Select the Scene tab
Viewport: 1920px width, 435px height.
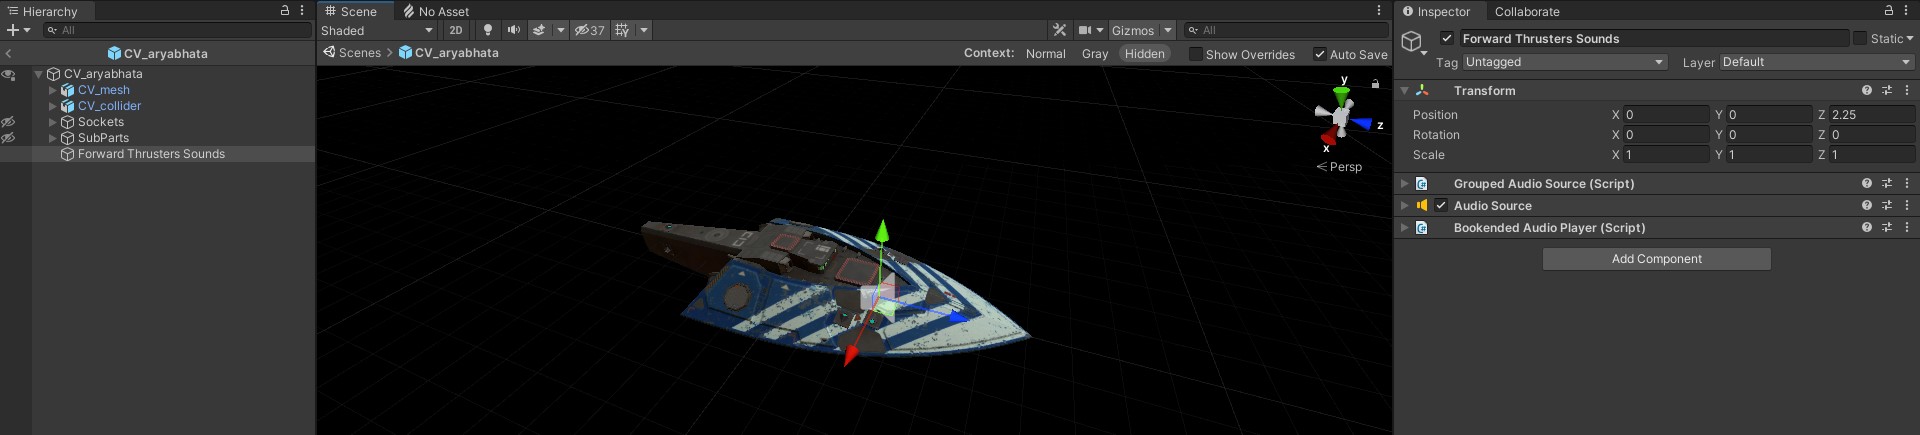[351, 11]
